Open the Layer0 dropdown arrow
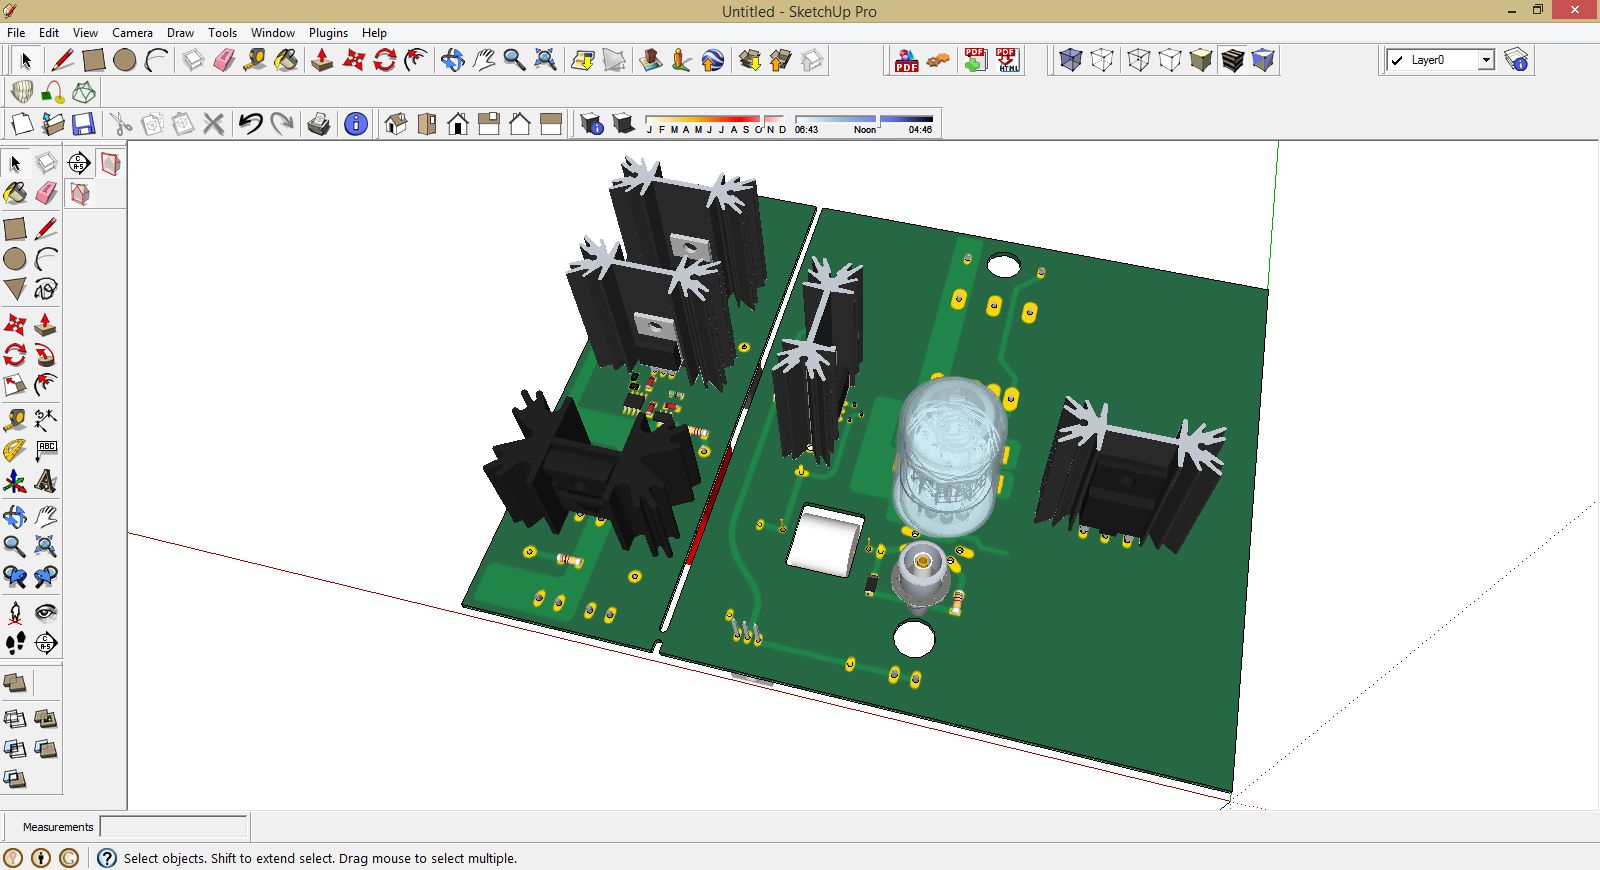 point(1486,60)
